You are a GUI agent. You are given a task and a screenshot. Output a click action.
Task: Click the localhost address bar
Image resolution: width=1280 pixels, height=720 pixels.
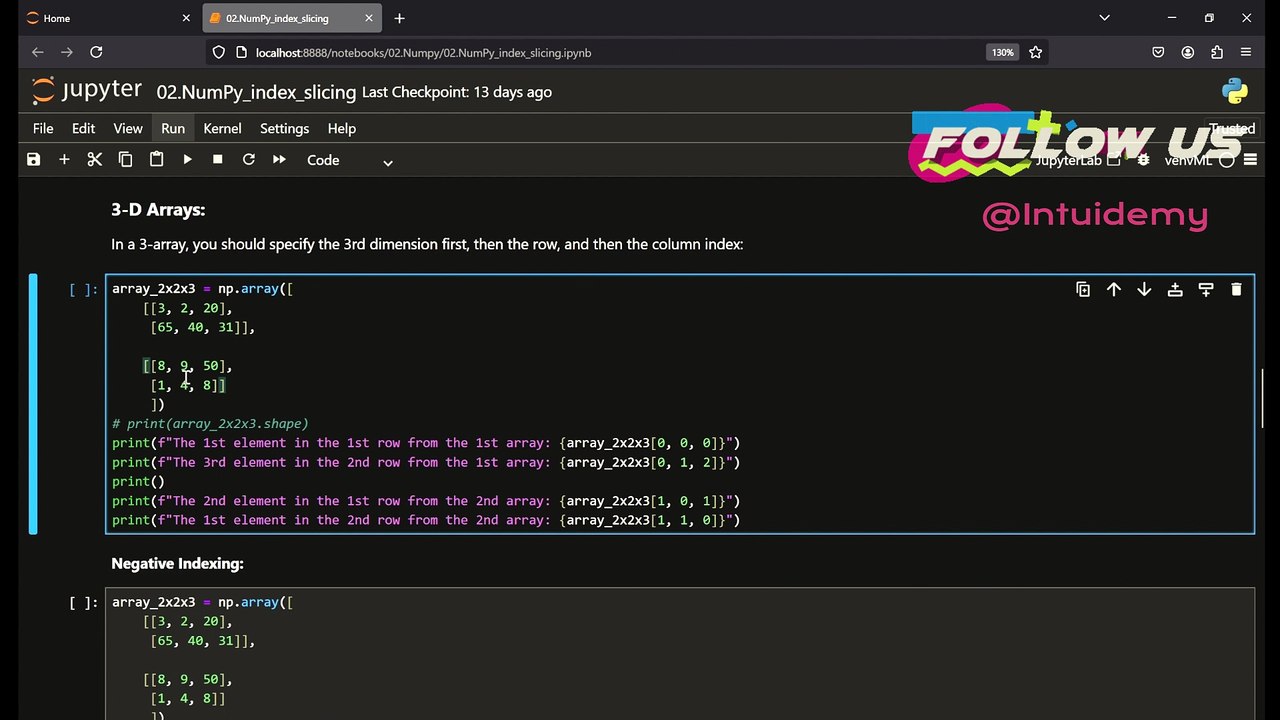pos(600,52)
